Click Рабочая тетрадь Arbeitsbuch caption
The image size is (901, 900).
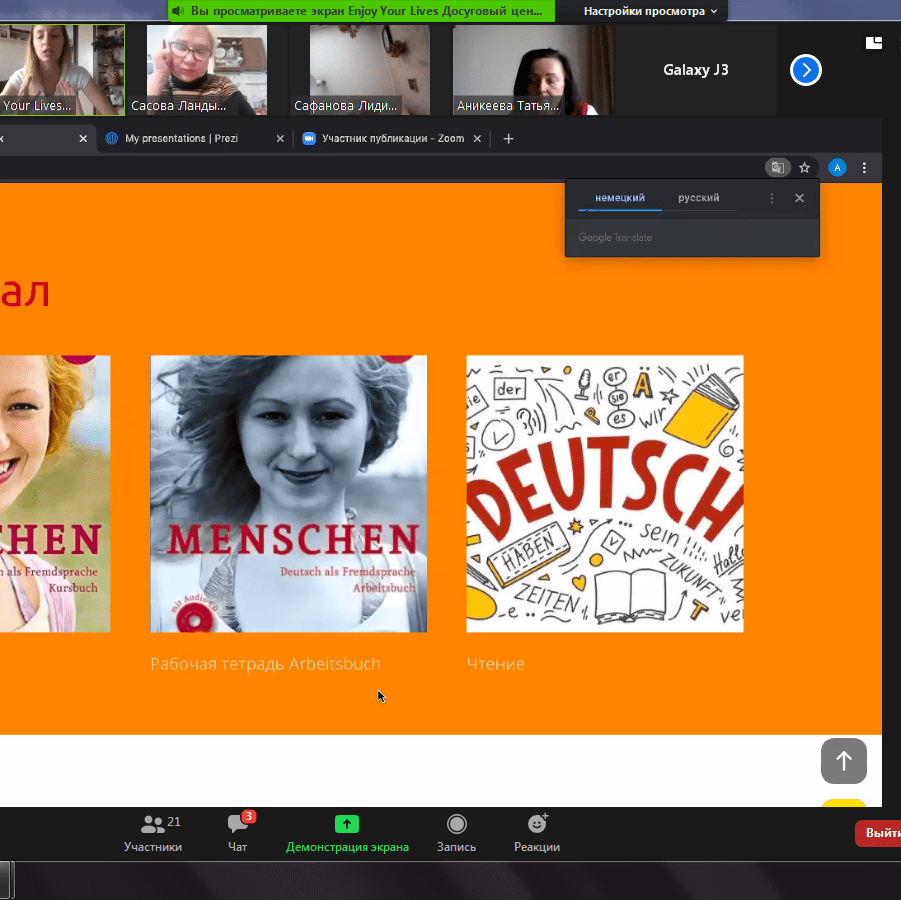tap(265, 664)
